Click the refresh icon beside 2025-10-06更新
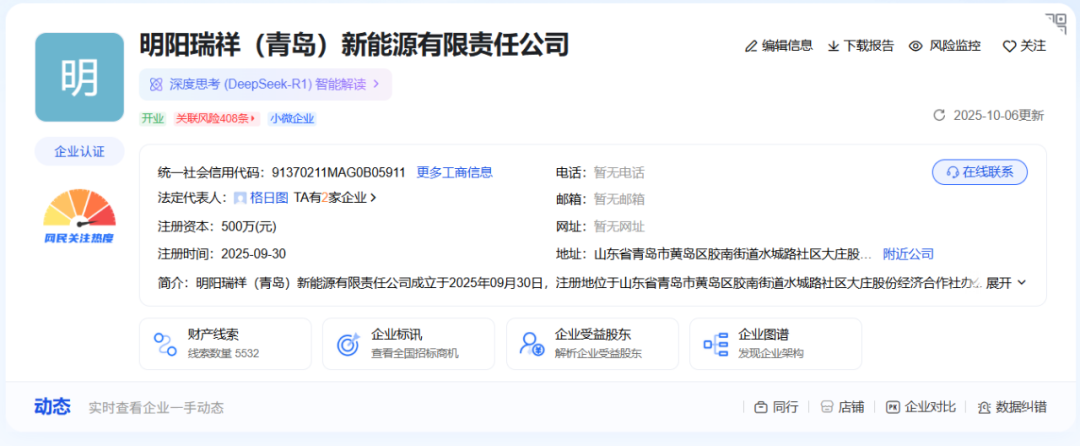Viewport: 1080px width, 446px height. (x=939, y=115)
